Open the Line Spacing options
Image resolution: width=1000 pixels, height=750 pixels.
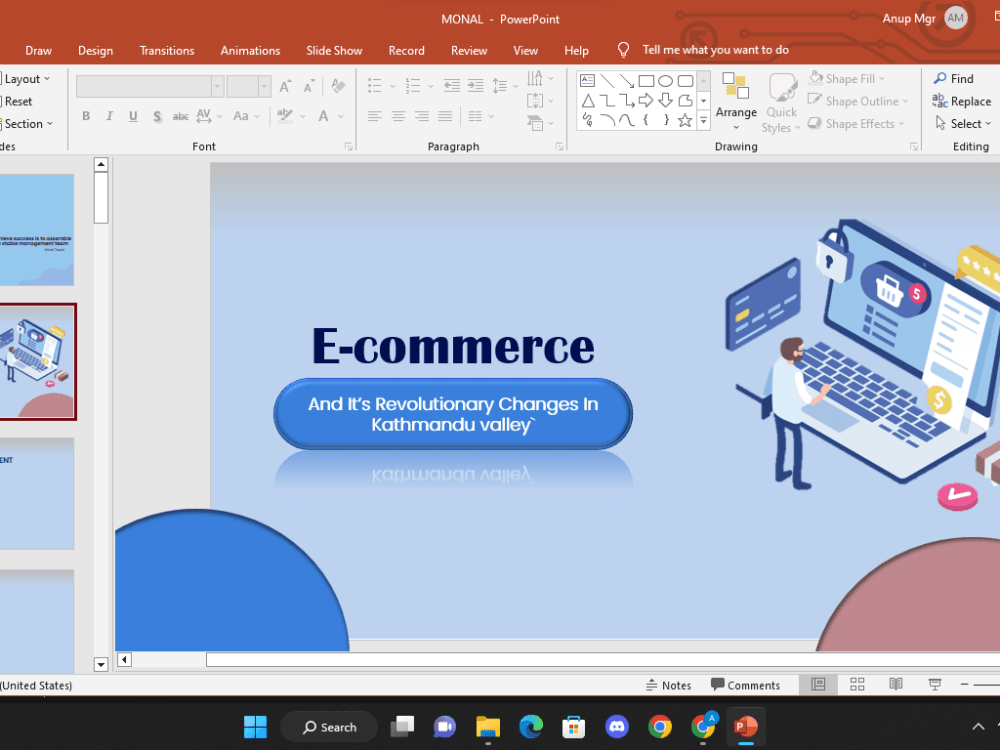pyautogui.click(x=505, y=85)
